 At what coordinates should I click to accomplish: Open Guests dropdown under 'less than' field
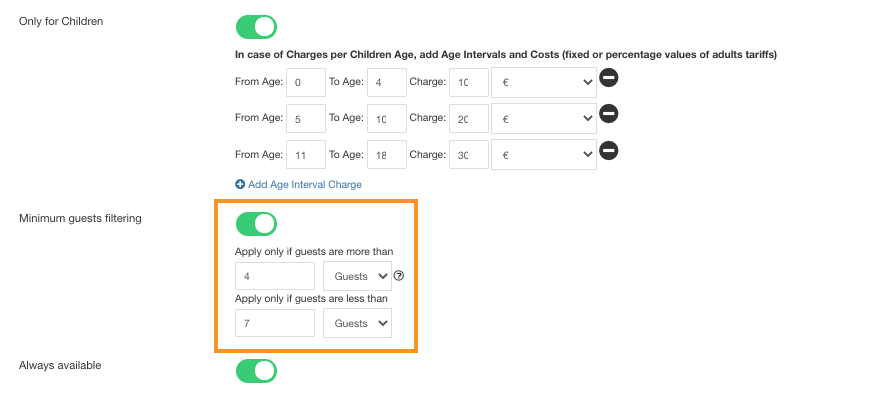[x=357, y=323]
